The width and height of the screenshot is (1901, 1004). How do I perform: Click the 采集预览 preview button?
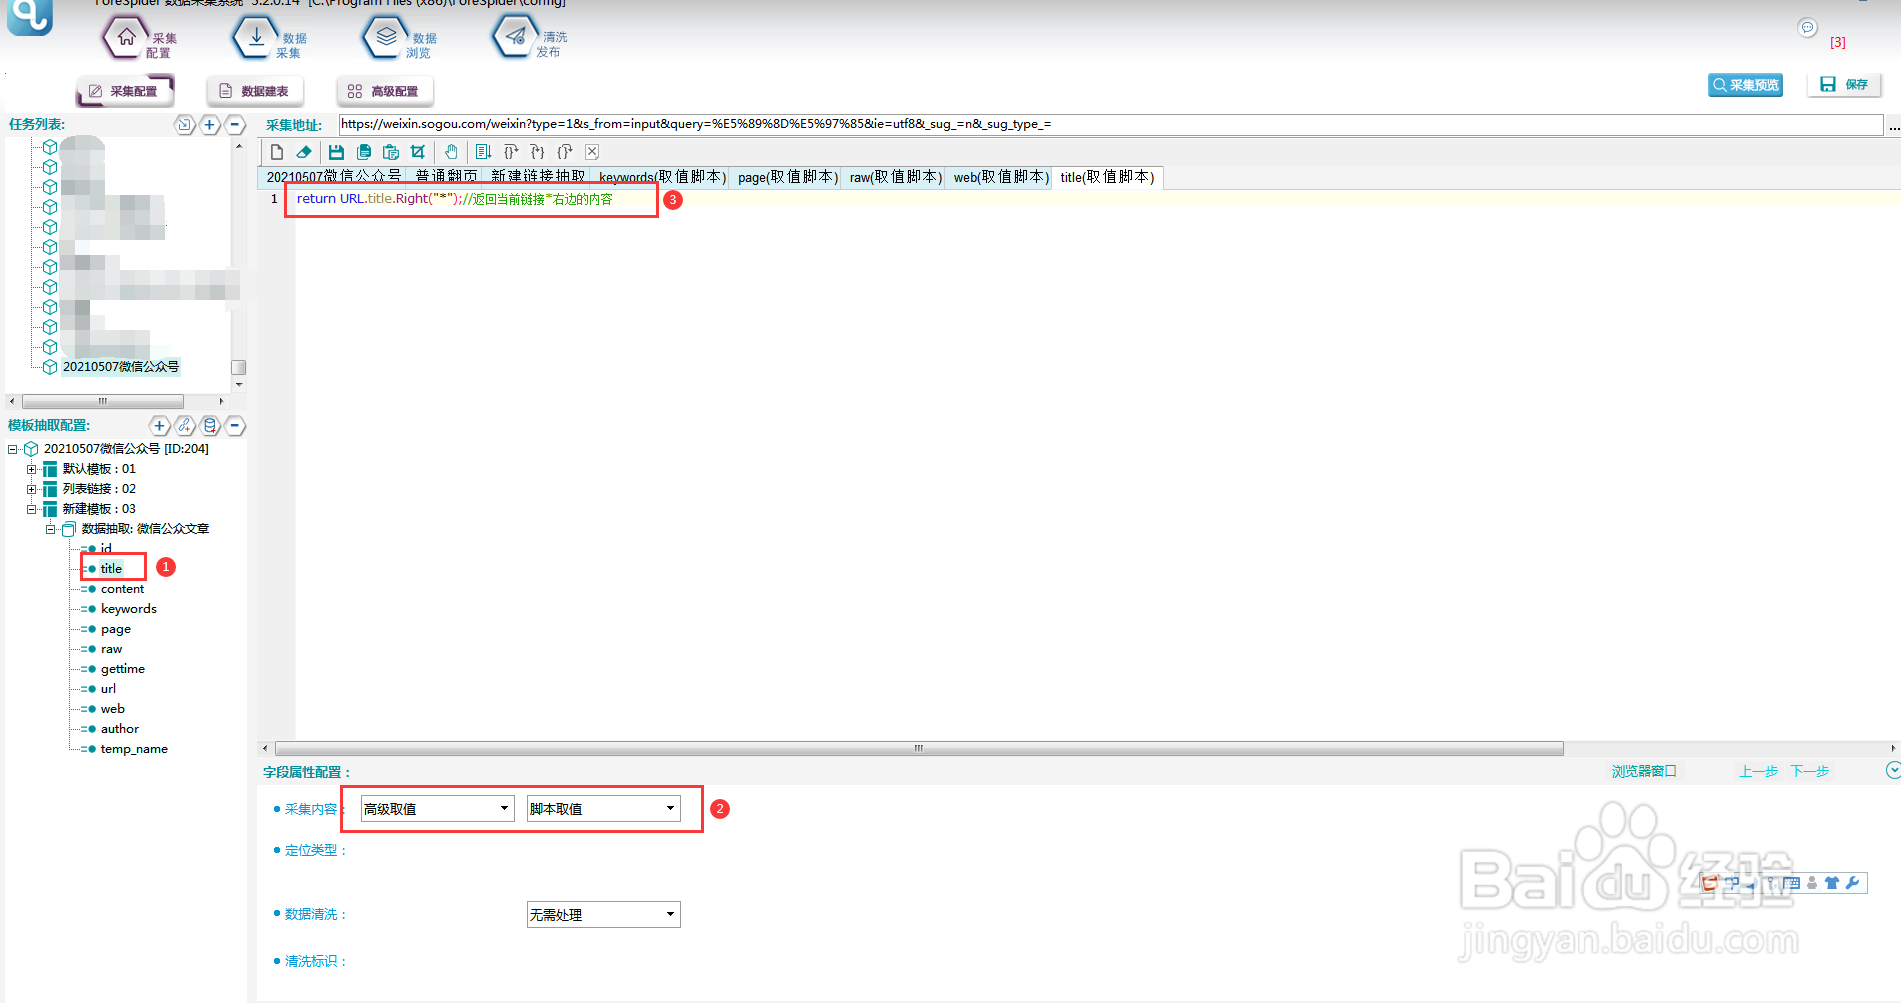(1746, 85)
